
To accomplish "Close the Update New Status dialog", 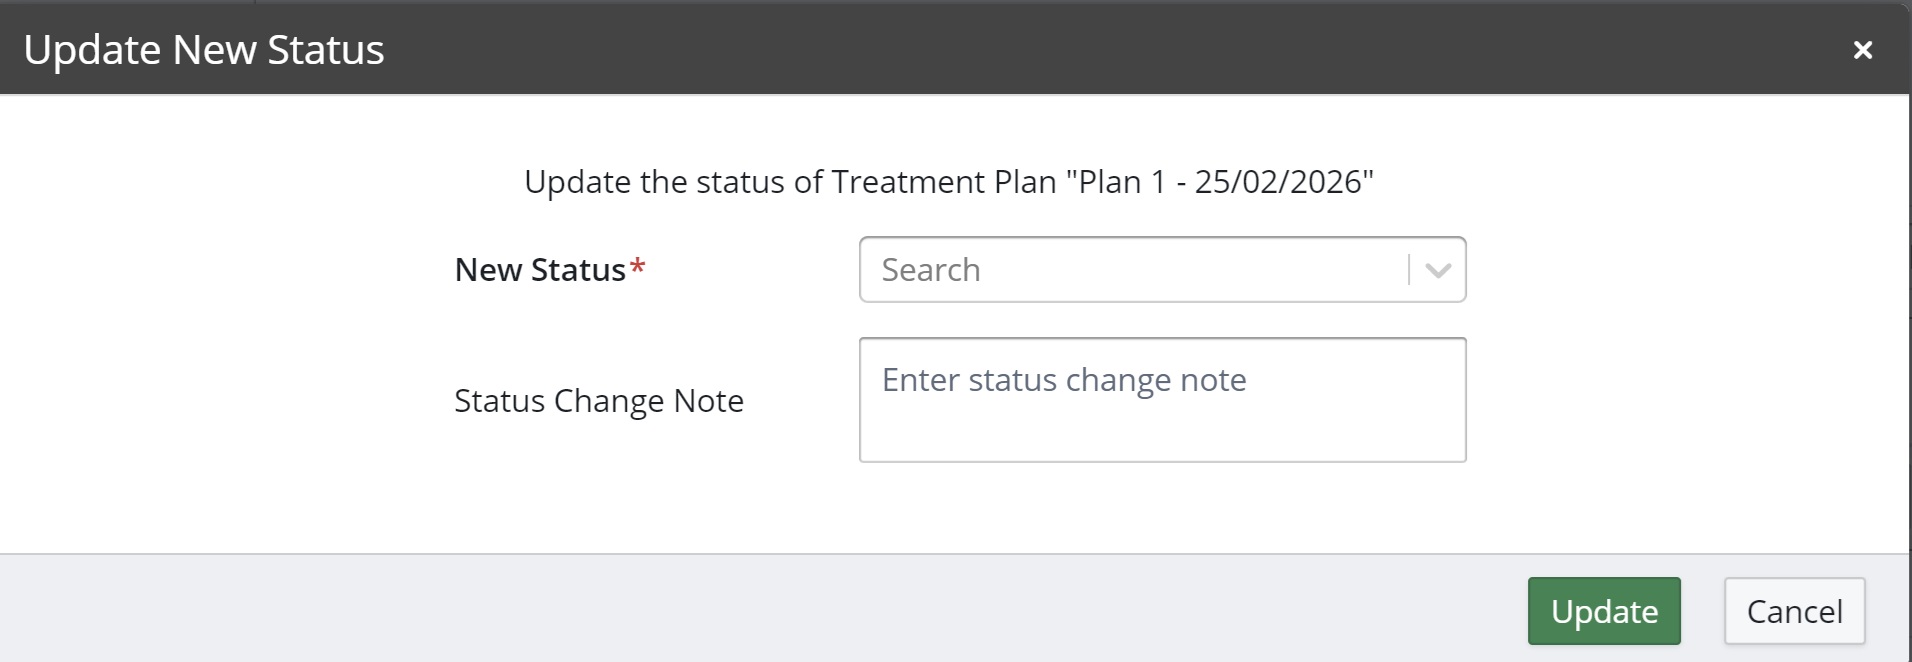I will click(x=1862, y=50).
